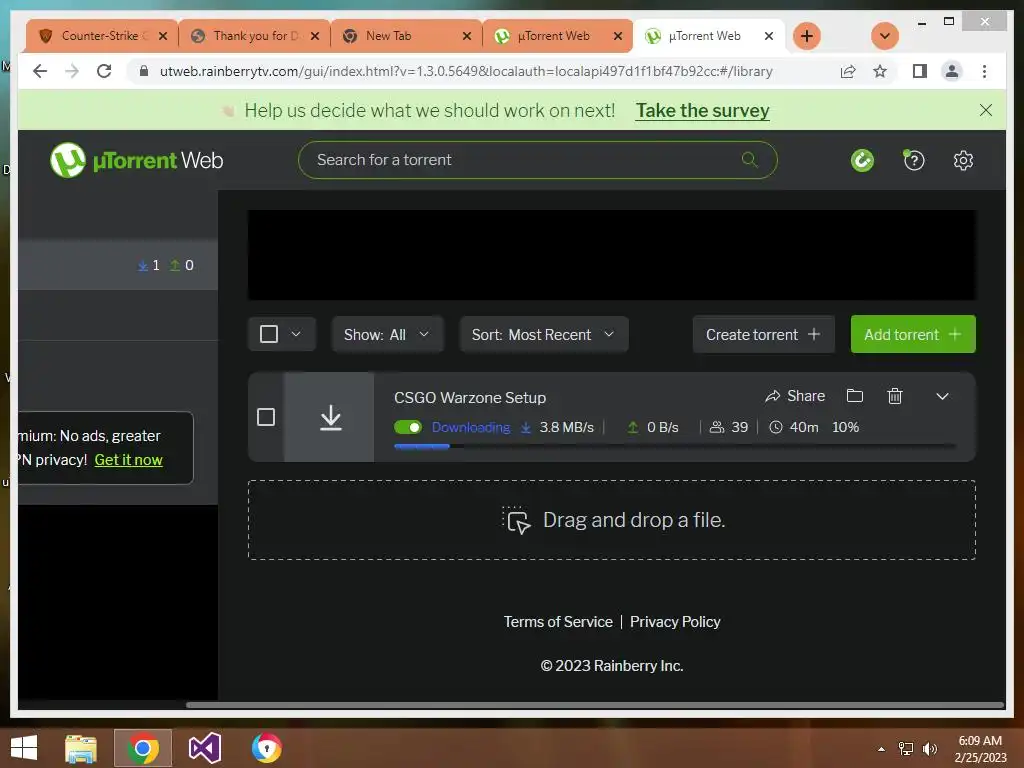The height and width of the screenshot is (768, 1024).
Task: Click the volume speaker tray icon
Action: click(x=930, y=748)
